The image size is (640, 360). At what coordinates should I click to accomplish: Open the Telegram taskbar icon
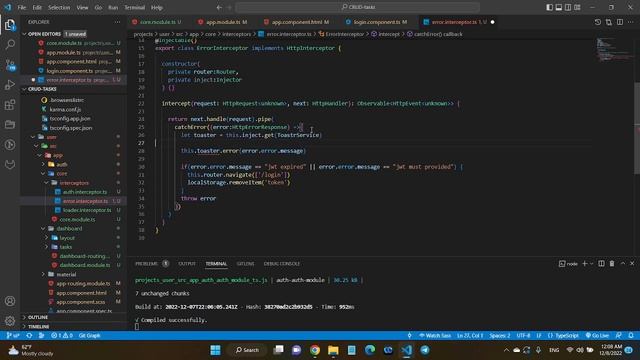pos(425,350)
